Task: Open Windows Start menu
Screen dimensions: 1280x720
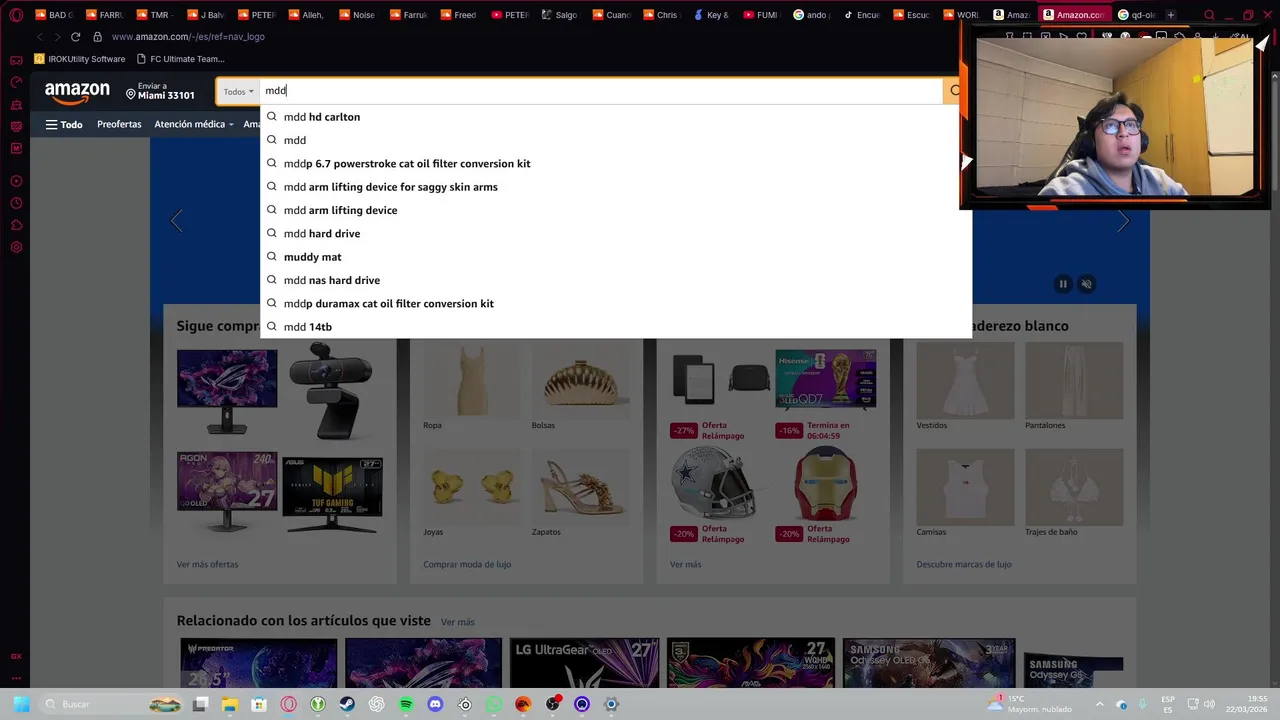Action: pos(21,704)
